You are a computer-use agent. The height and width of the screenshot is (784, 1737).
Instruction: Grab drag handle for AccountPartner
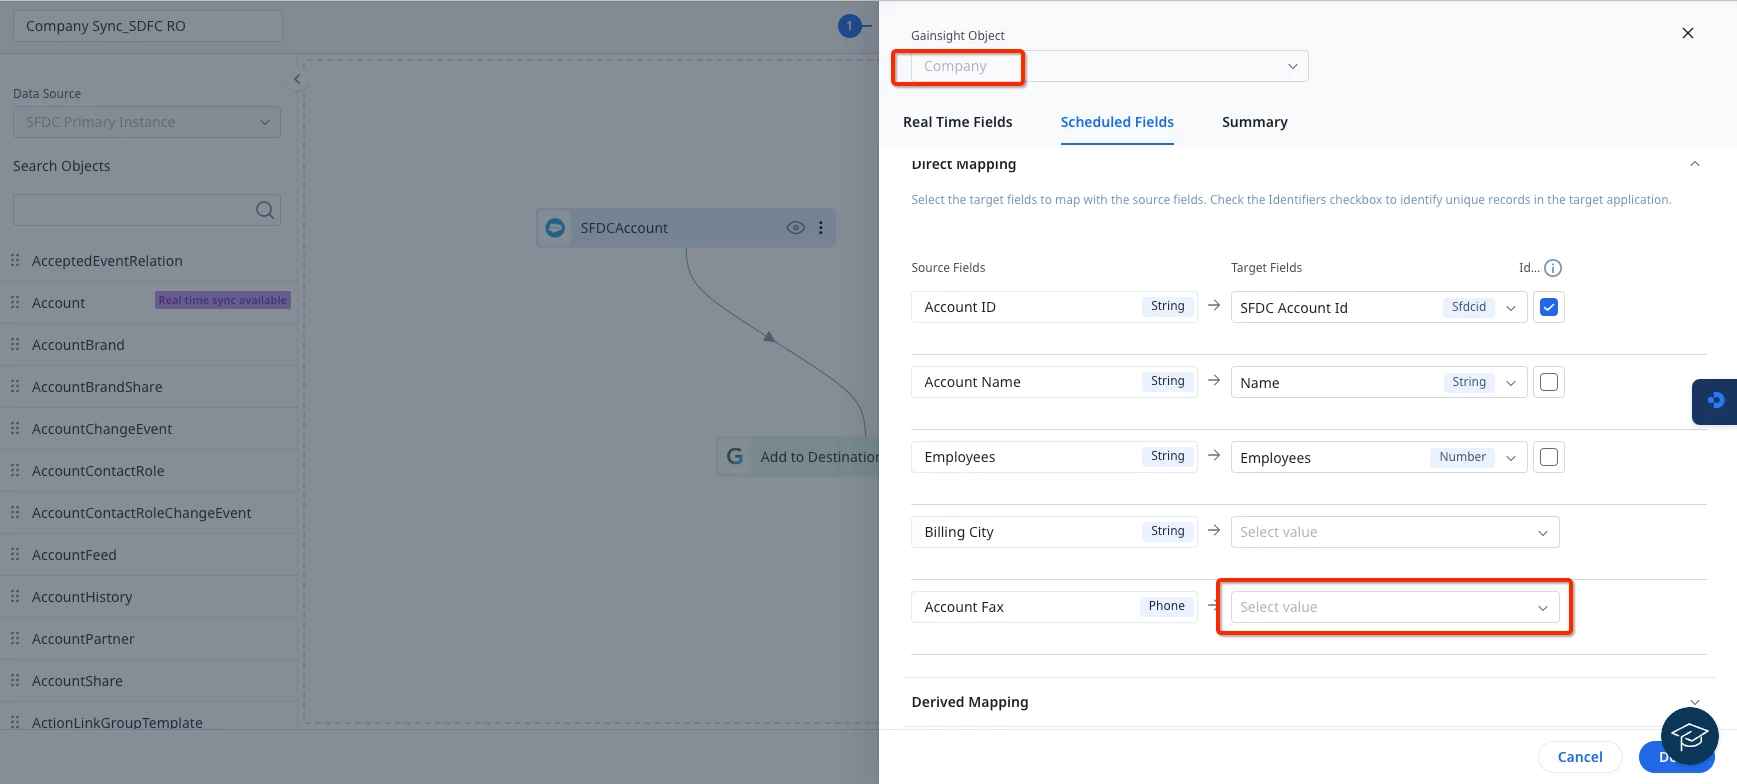point(15,638)
